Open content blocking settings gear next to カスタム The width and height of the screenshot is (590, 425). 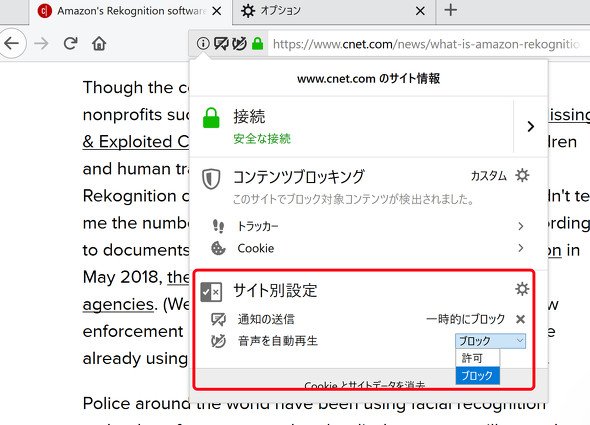pos(522,175)
